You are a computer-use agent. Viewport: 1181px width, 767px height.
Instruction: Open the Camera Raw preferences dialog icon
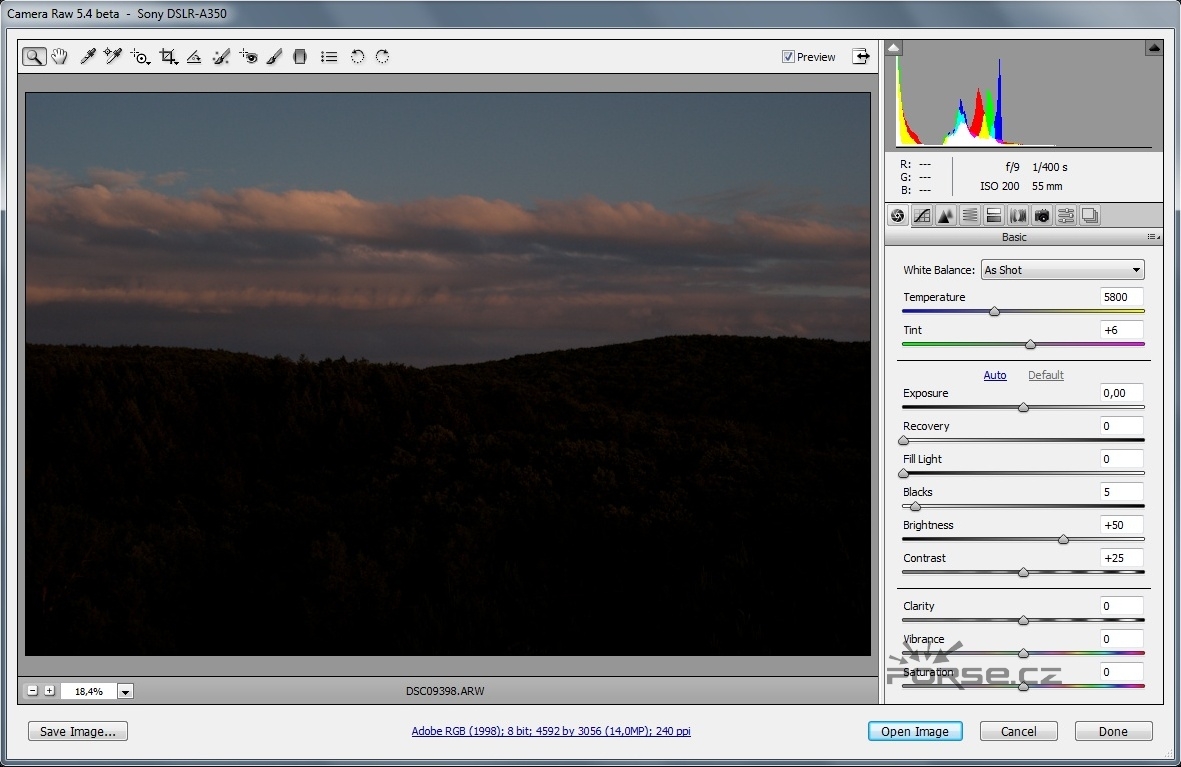click(328, 57)
